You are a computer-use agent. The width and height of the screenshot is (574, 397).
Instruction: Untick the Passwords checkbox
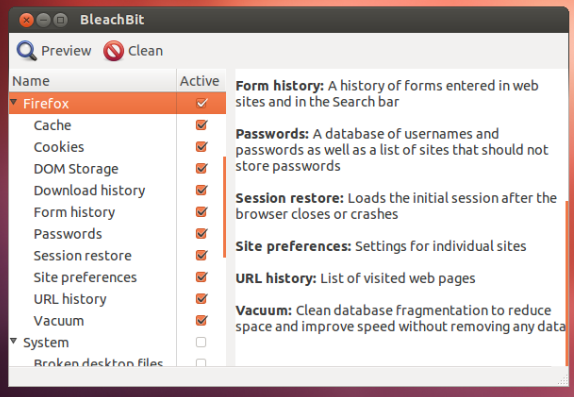pos(201,233)
